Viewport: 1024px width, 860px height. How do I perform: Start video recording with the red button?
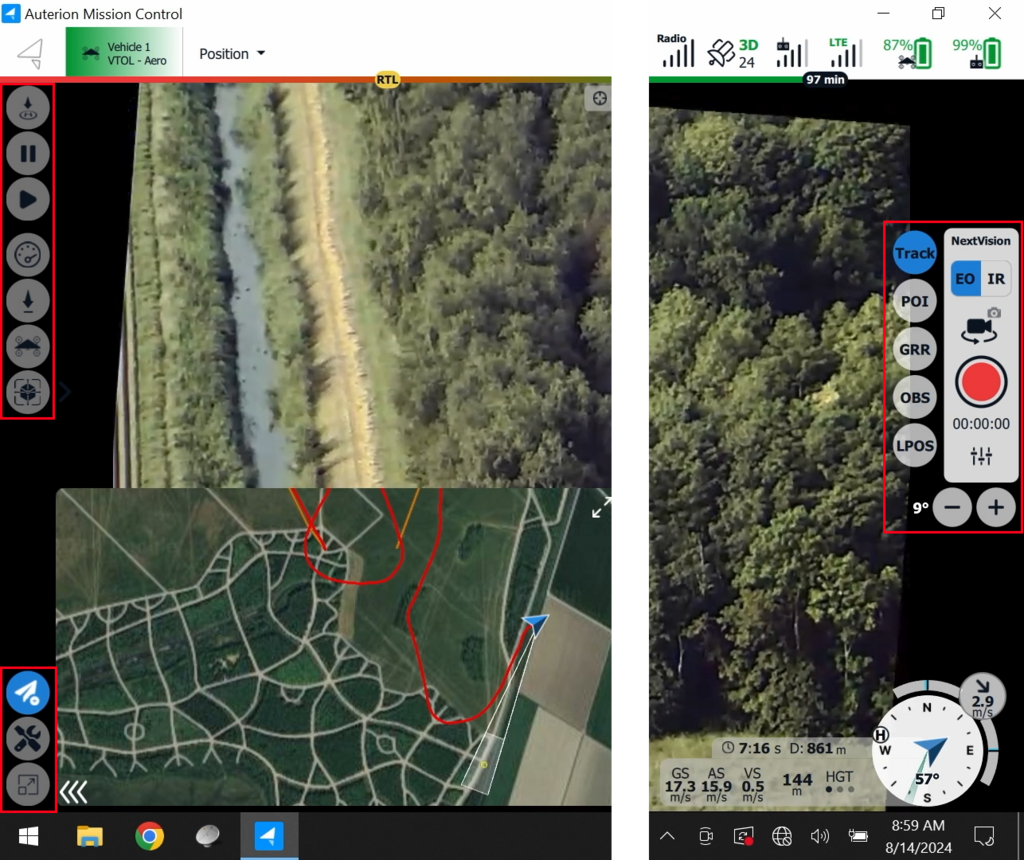(980, 382)
